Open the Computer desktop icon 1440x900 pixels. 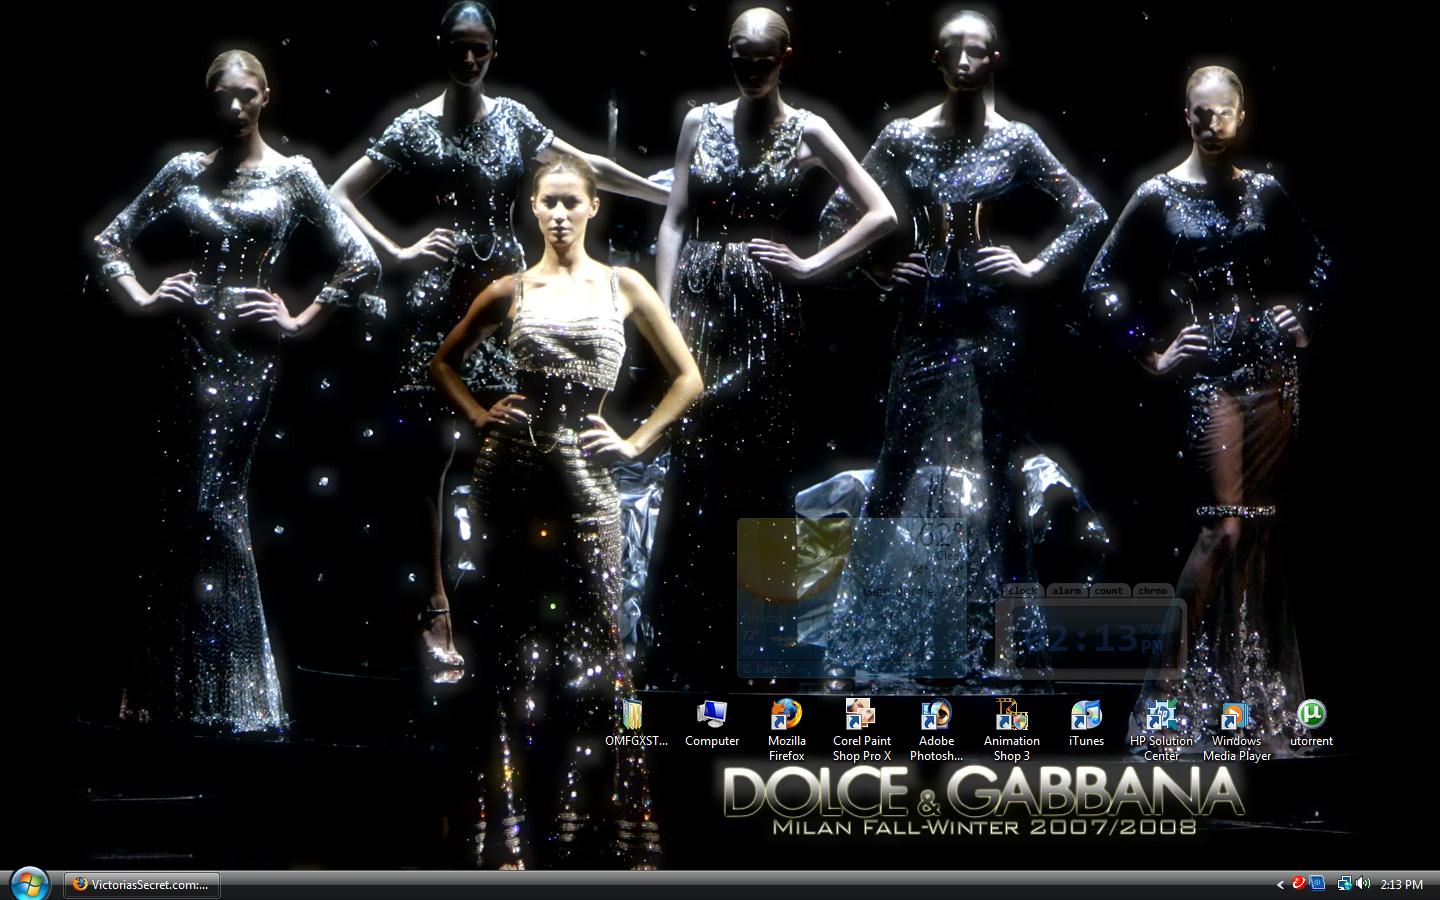[711, 716]
